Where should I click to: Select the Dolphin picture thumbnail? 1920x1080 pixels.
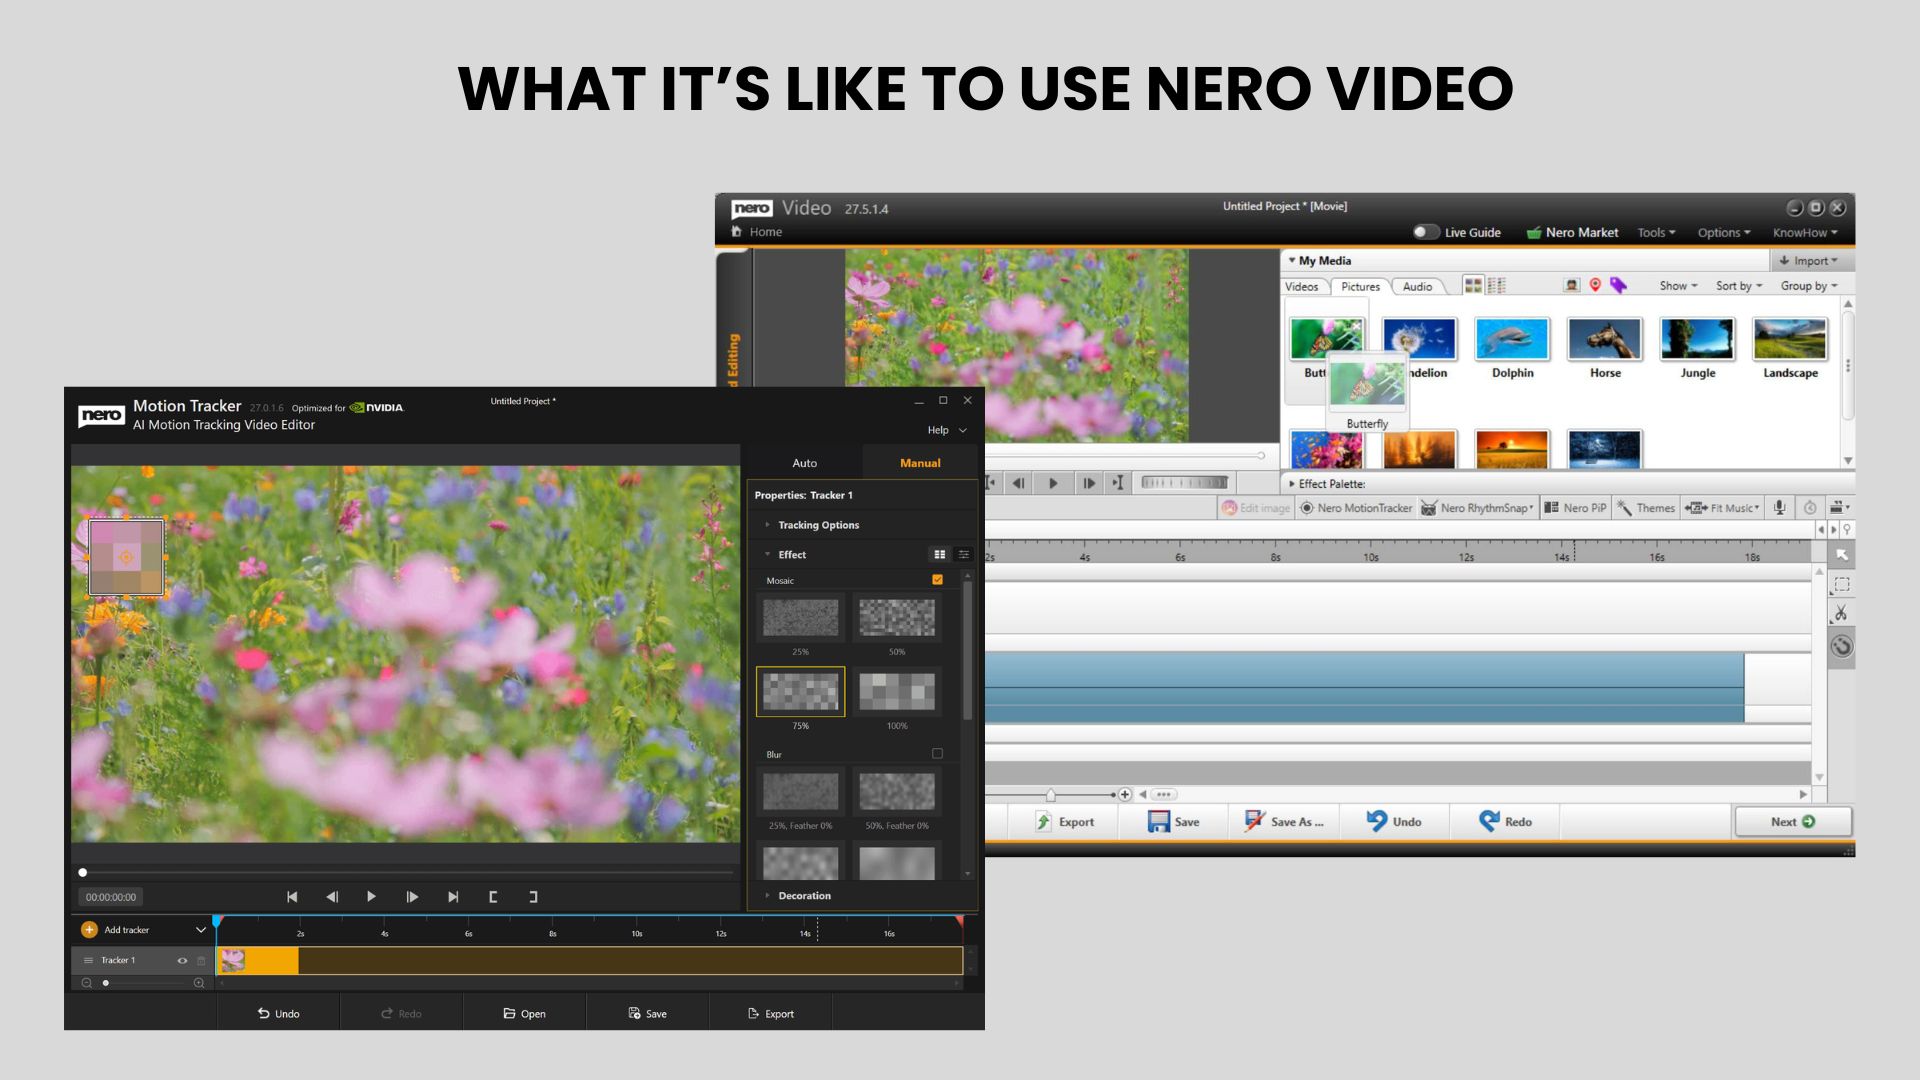tap(1512, 339)
